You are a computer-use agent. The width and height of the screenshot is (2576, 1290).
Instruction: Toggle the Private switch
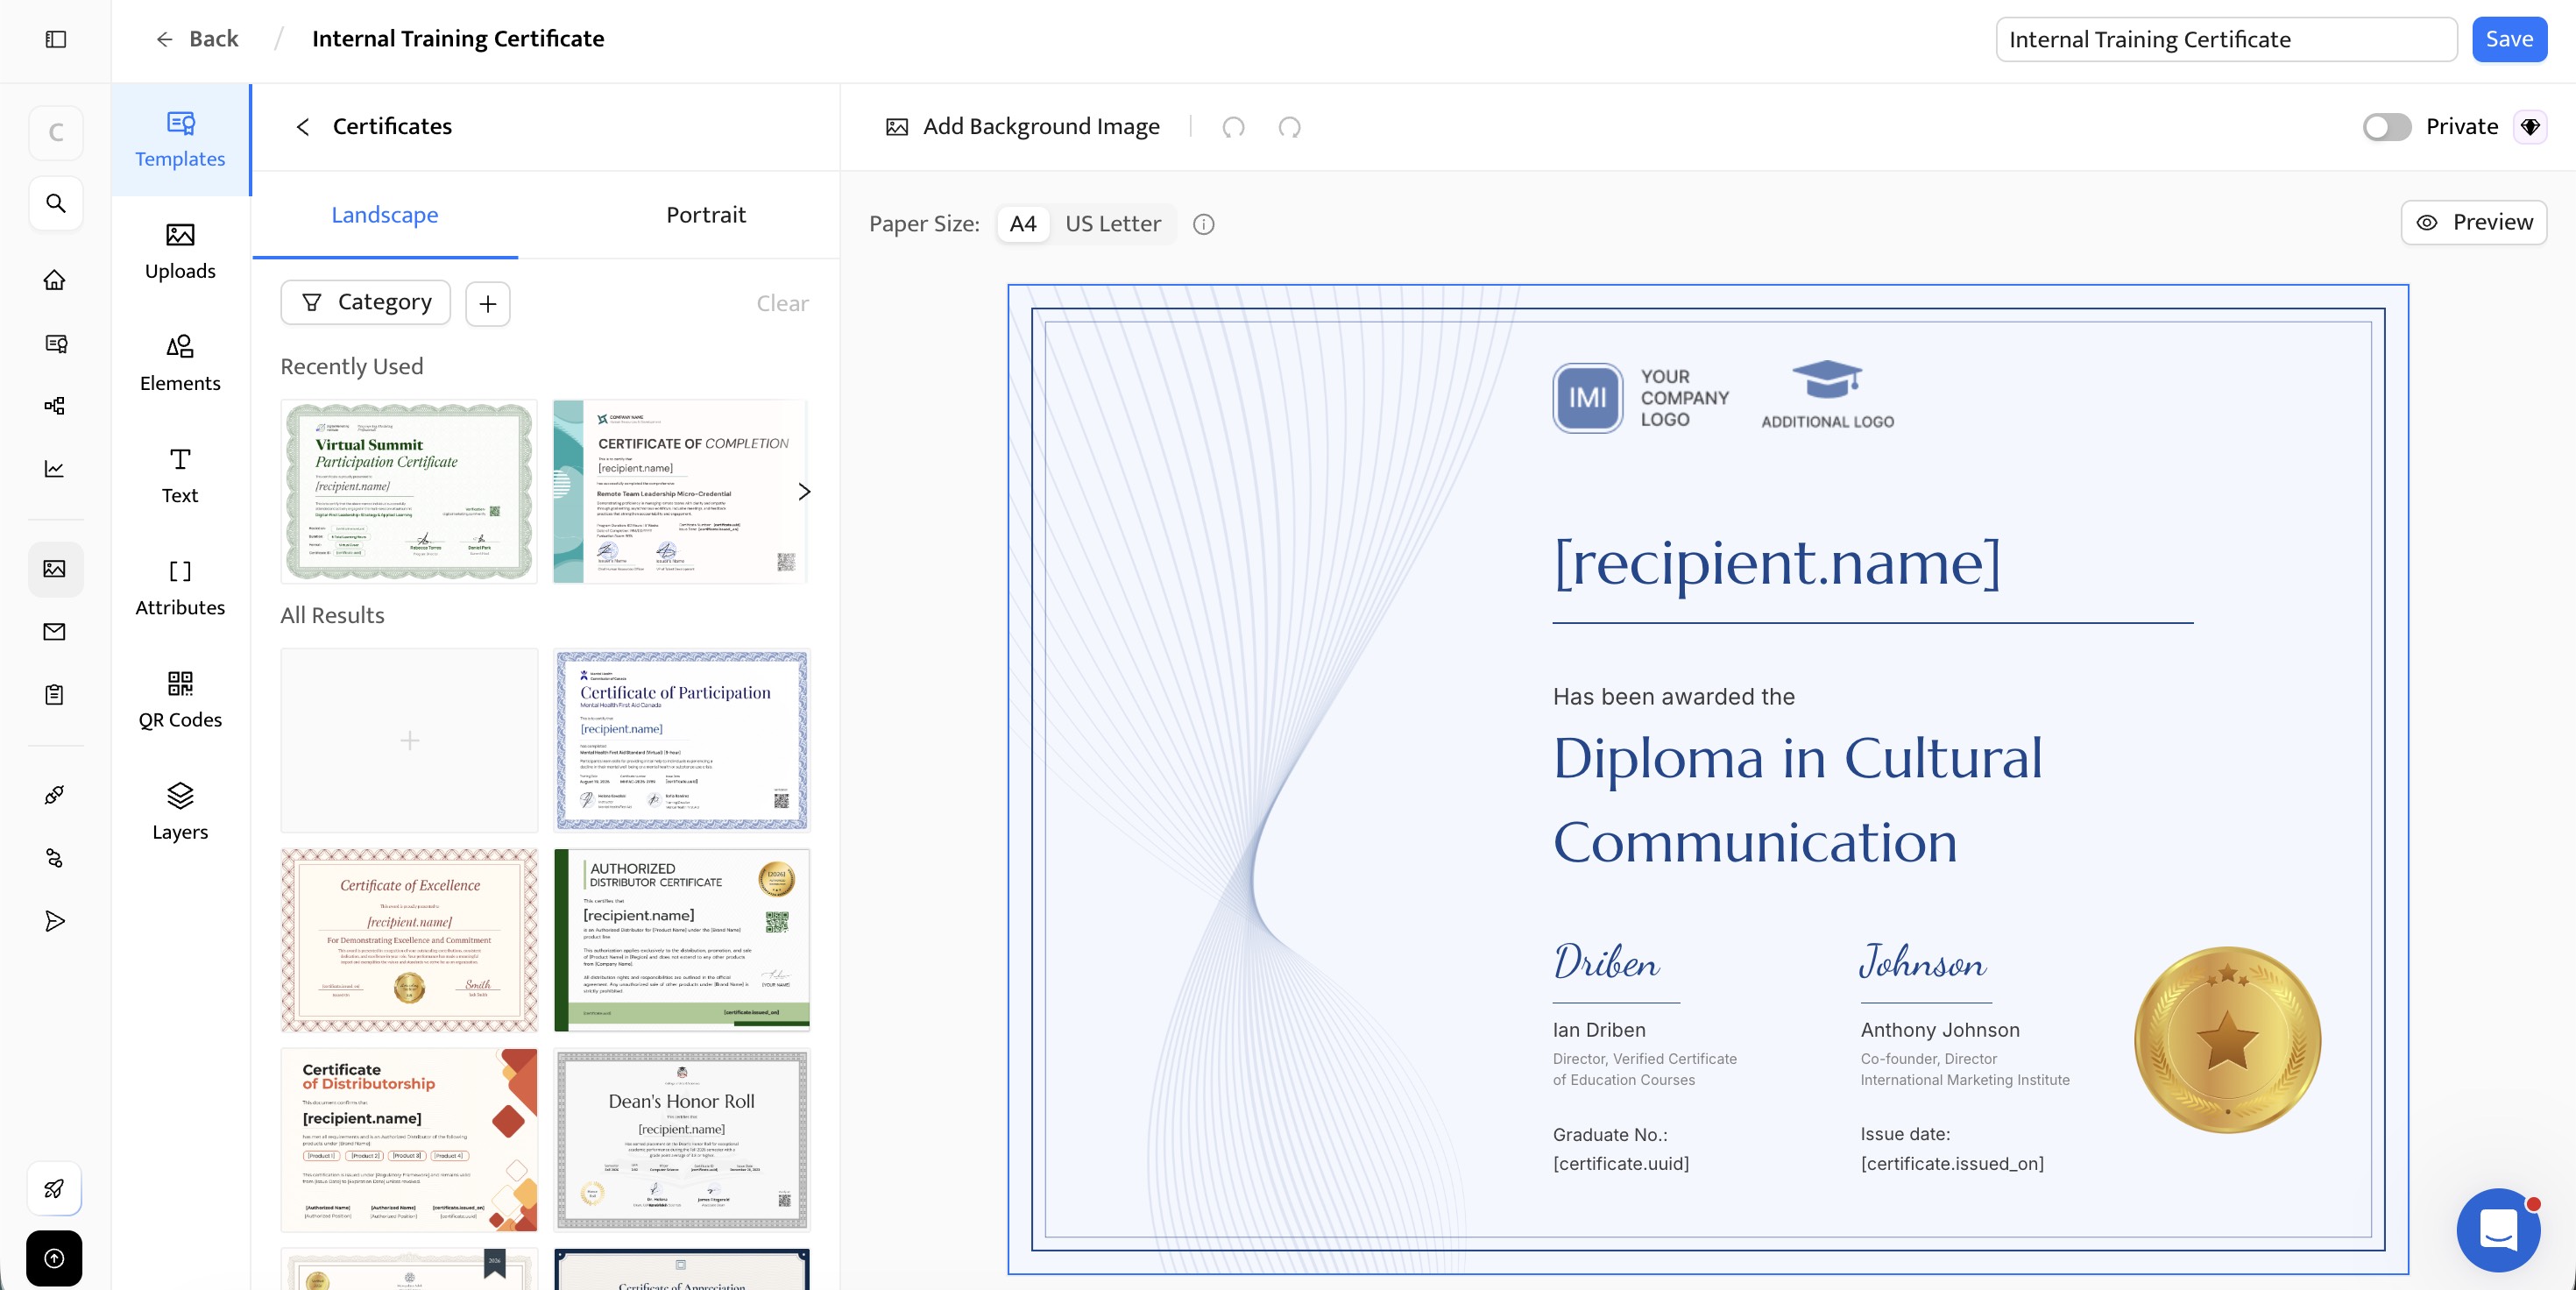pyautogui.click(x=2387, y=127)
